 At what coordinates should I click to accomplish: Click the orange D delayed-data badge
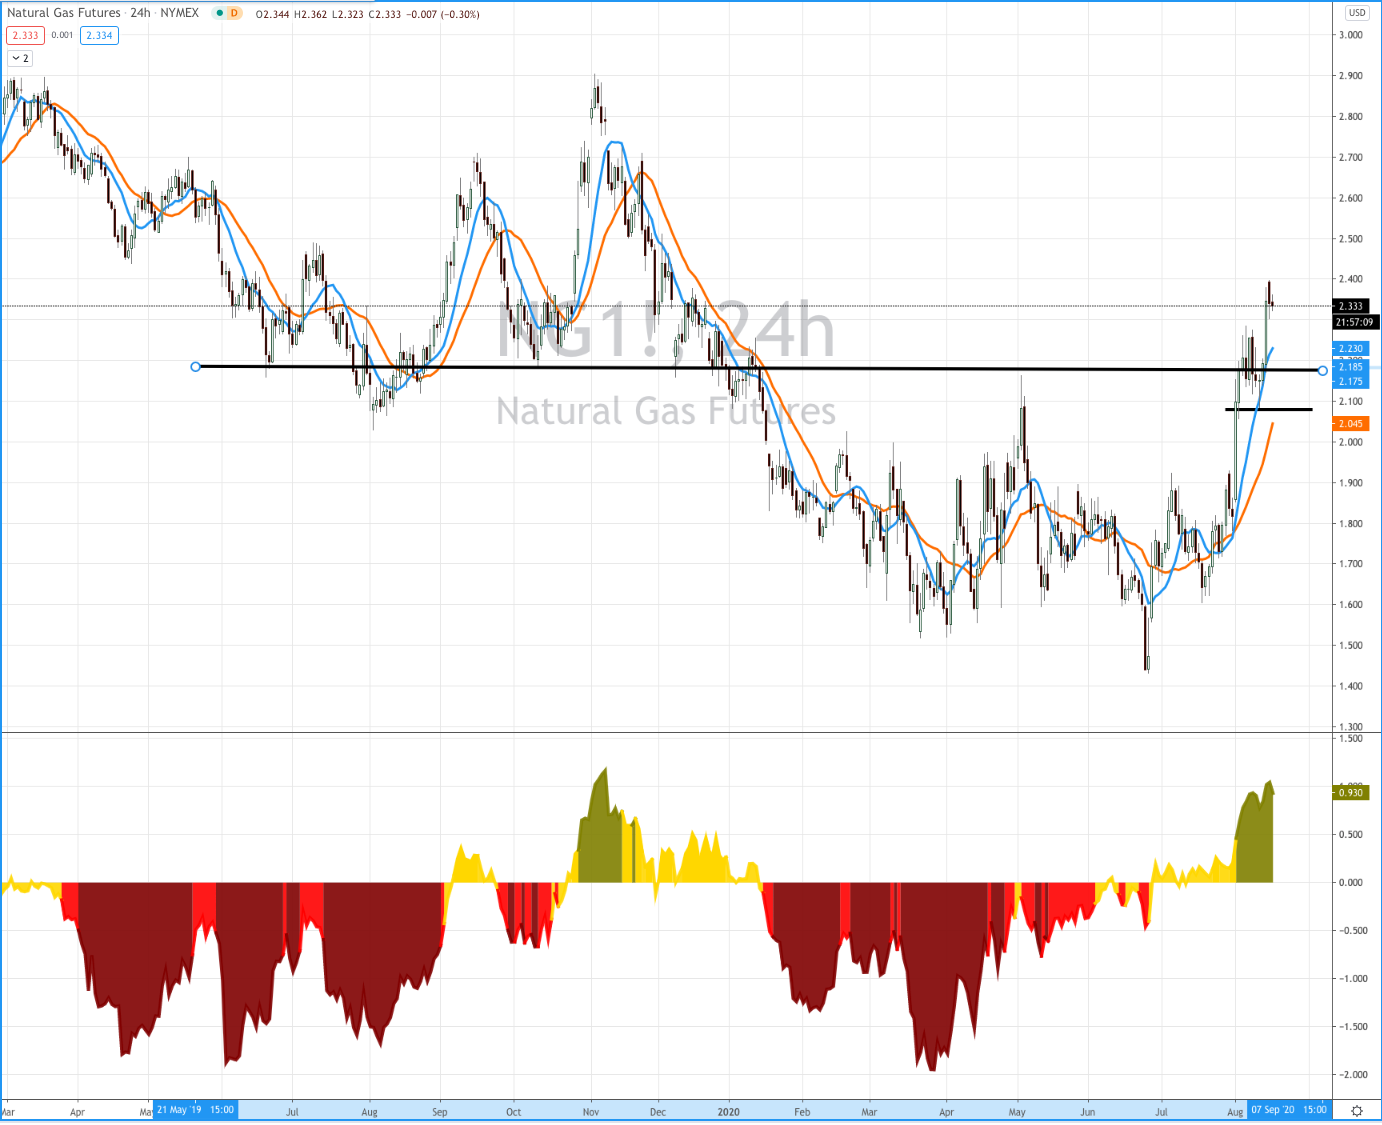[233, 13]
